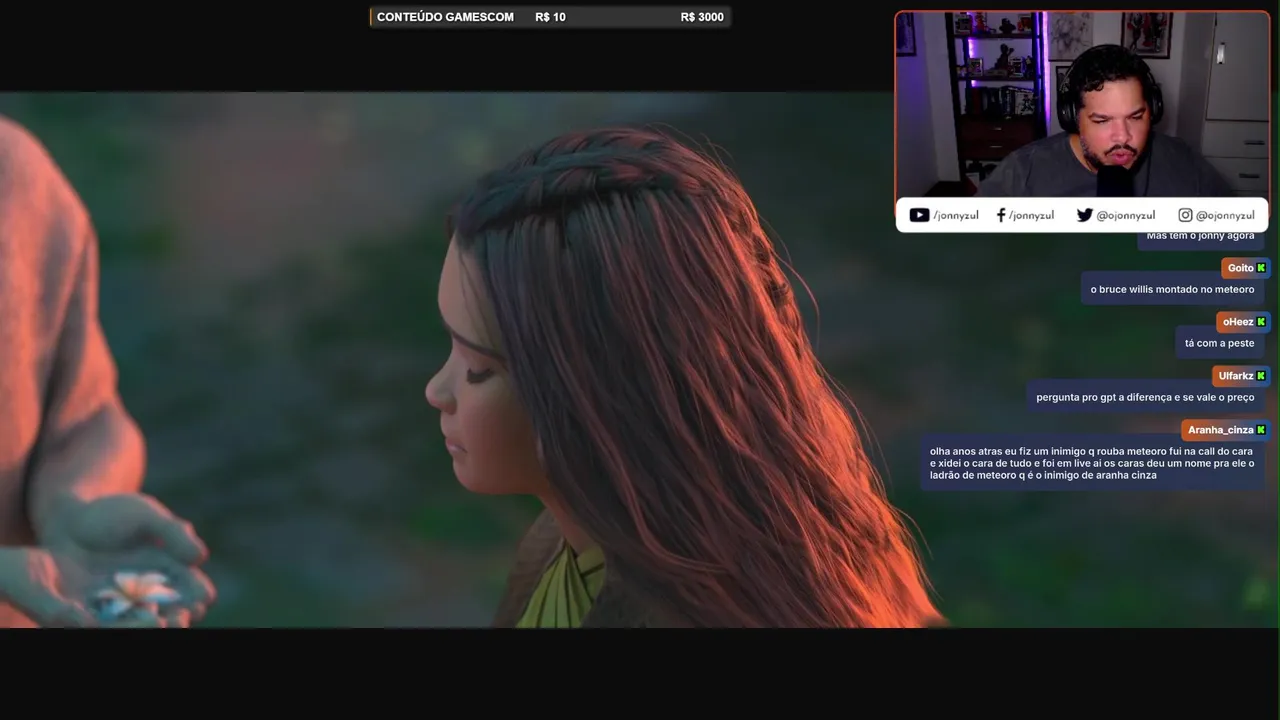This screenshot has width=1280, height=720.
Task: Click message 'o bruce willis montado no meteoro'
Action: click(1172, 289)
